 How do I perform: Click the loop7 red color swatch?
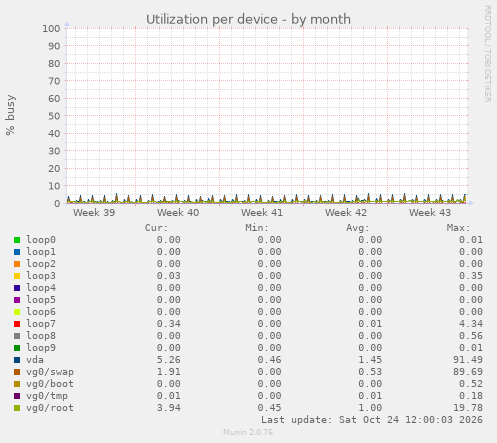click(x=17, y=324)
